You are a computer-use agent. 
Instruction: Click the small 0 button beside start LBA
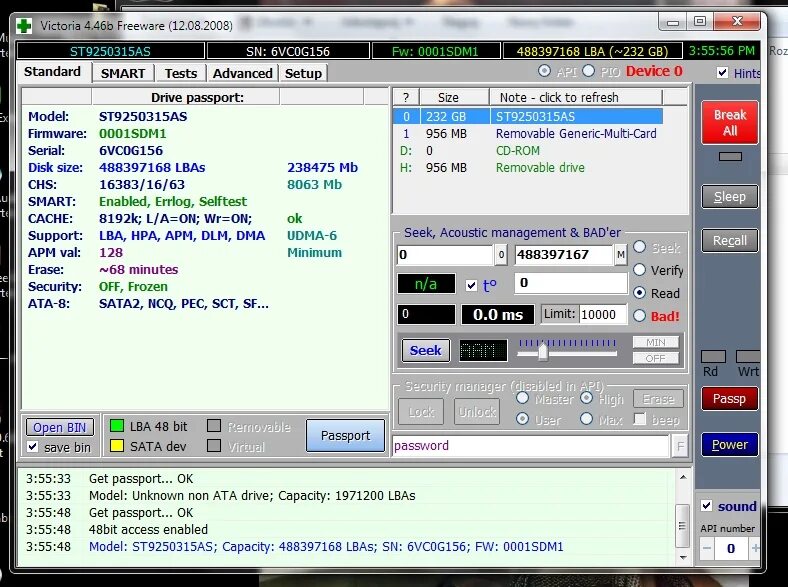[x=501, y=255]
